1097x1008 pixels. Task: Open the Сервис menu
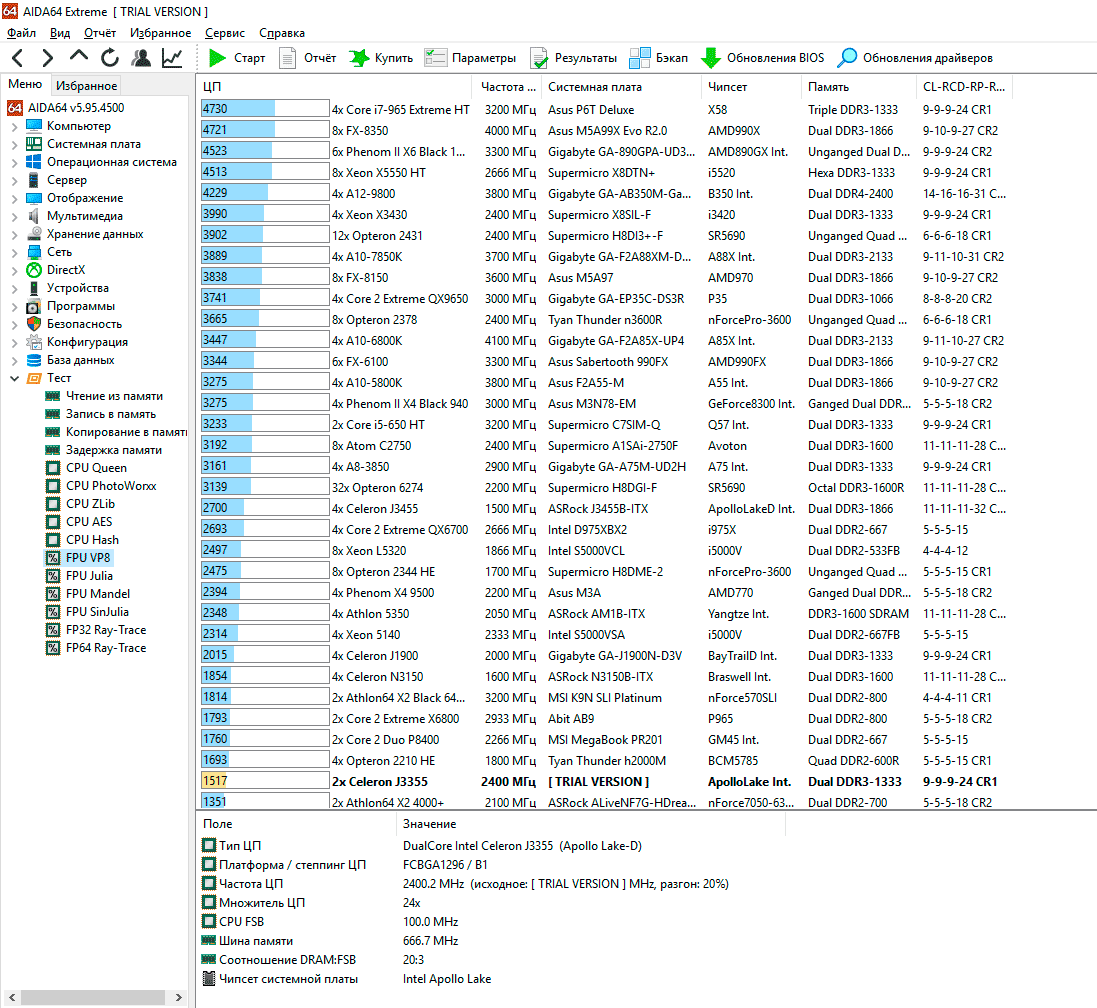tap(224, 33)
